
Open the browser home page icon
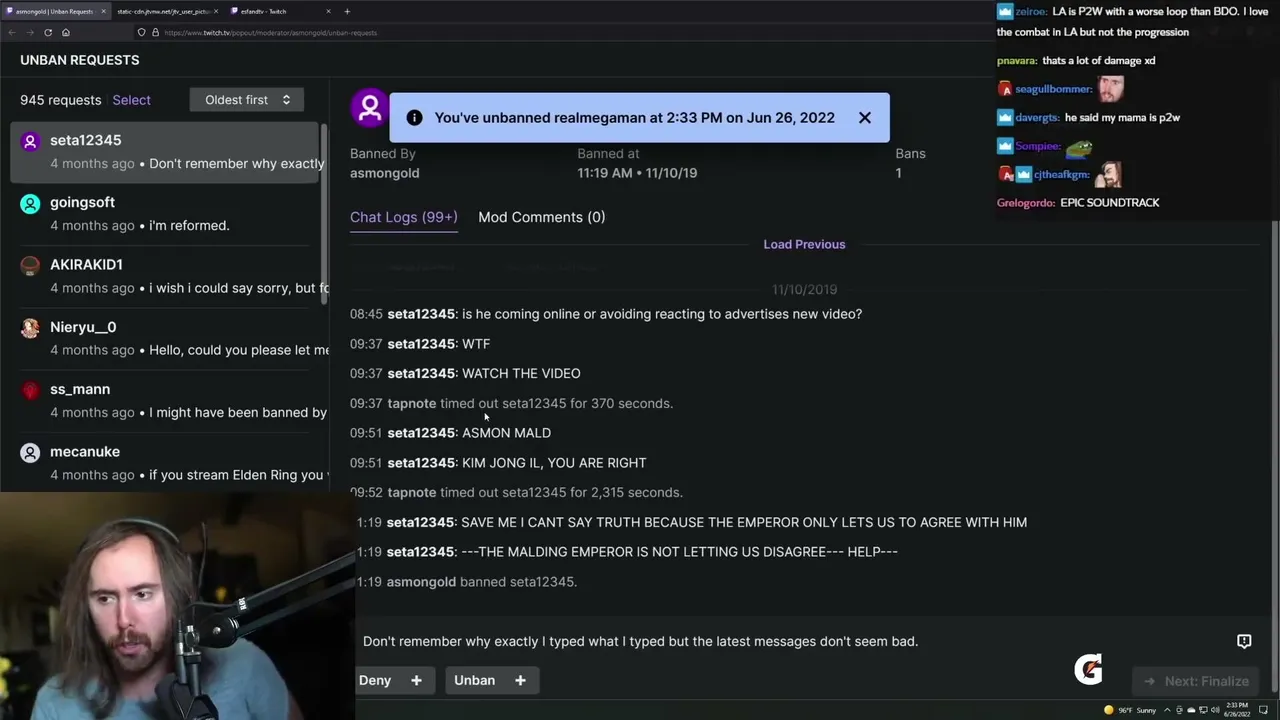click(x=66, y=32)
